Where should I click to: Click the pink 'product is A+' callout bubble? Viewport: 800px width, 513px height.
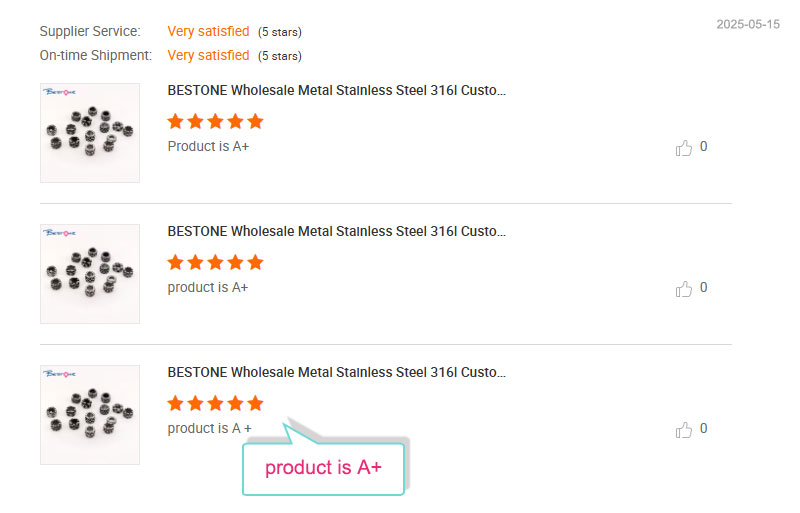[323, 468]
